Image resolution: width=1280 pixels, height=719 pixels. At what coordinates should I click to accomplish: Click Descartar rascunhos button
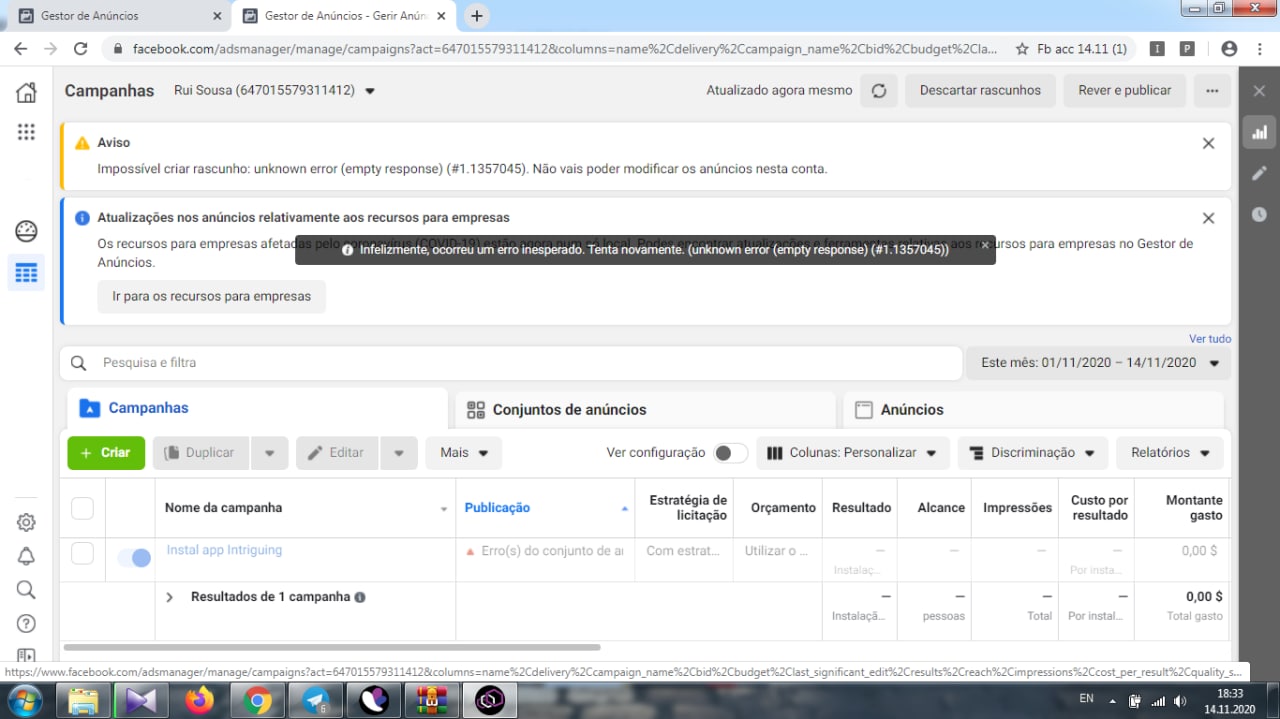coord(980,90)
